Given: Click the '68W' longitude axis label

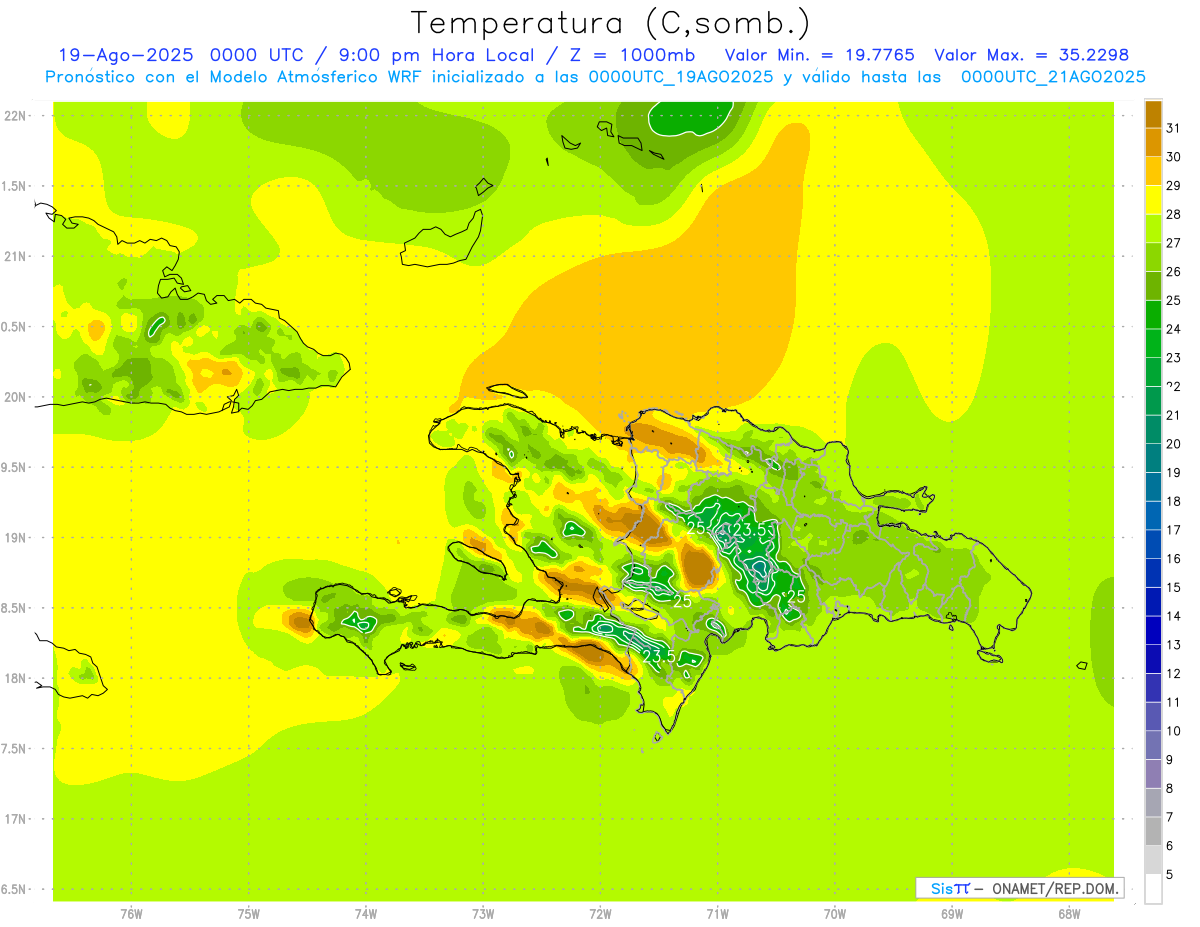Looking at the screenshot, I should point(1069,913).
